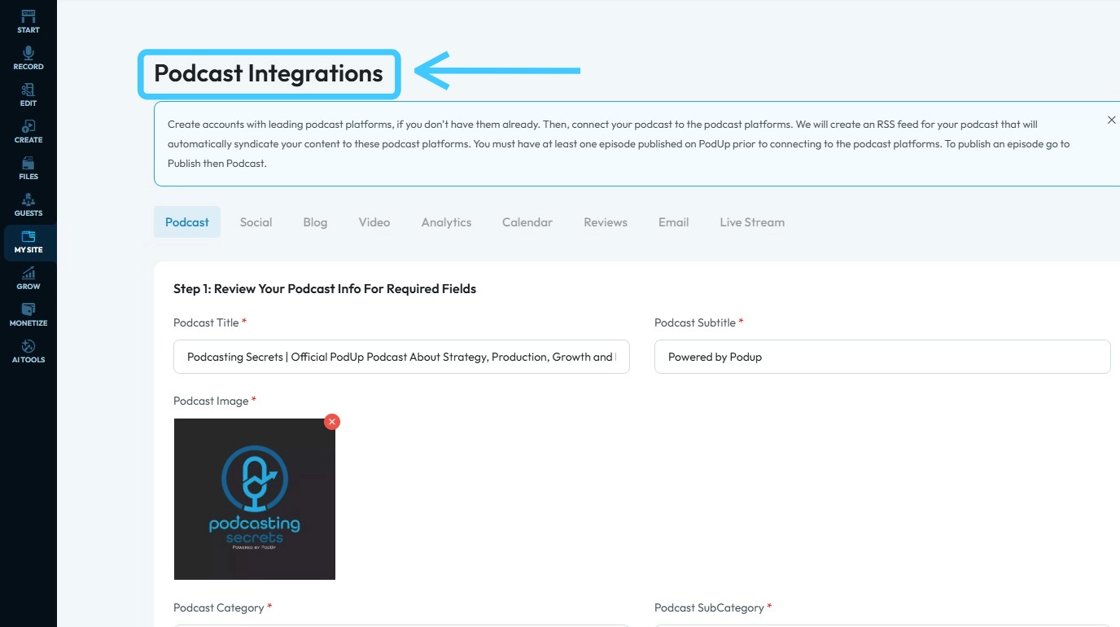This screenshot has height=627, width=1120.
Task: Switch to the Email tab
Action: (x=674, y=222)
